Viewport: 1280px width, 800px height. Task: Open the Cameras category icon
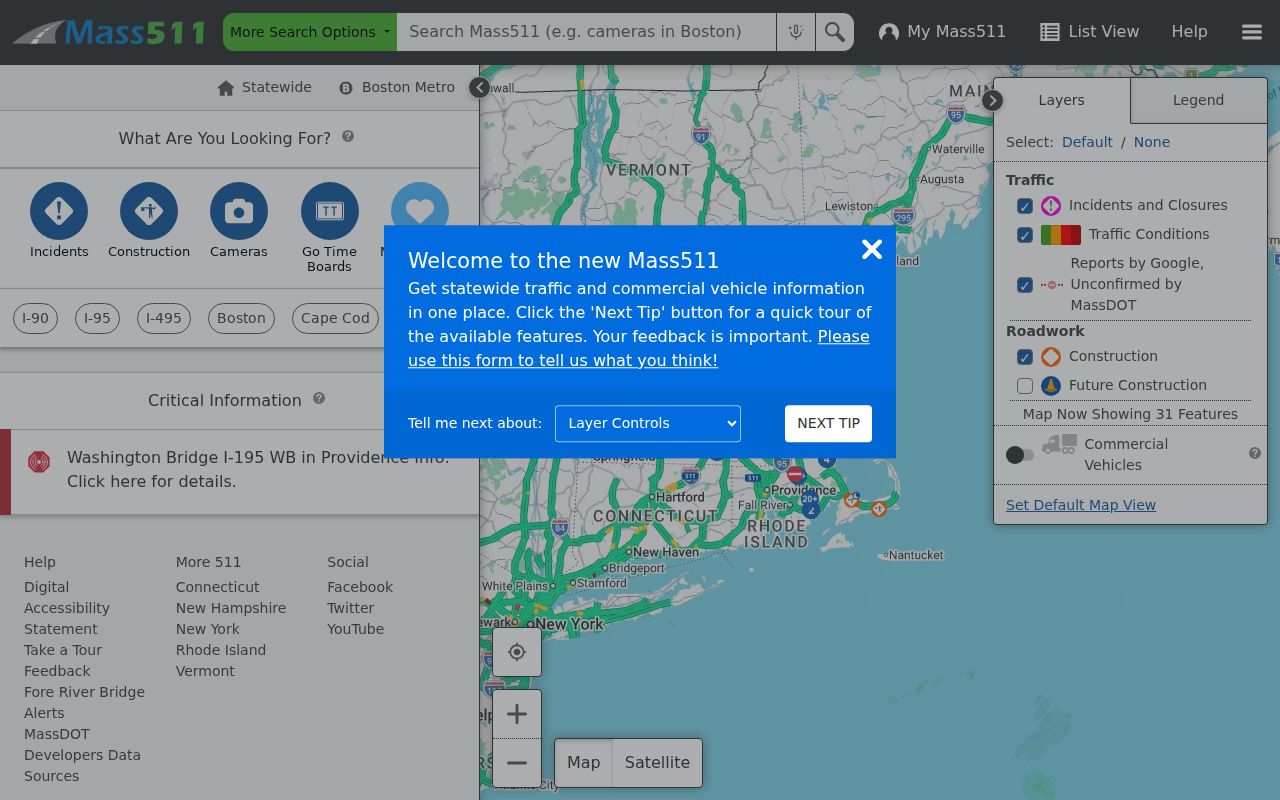tap(239, 211)
